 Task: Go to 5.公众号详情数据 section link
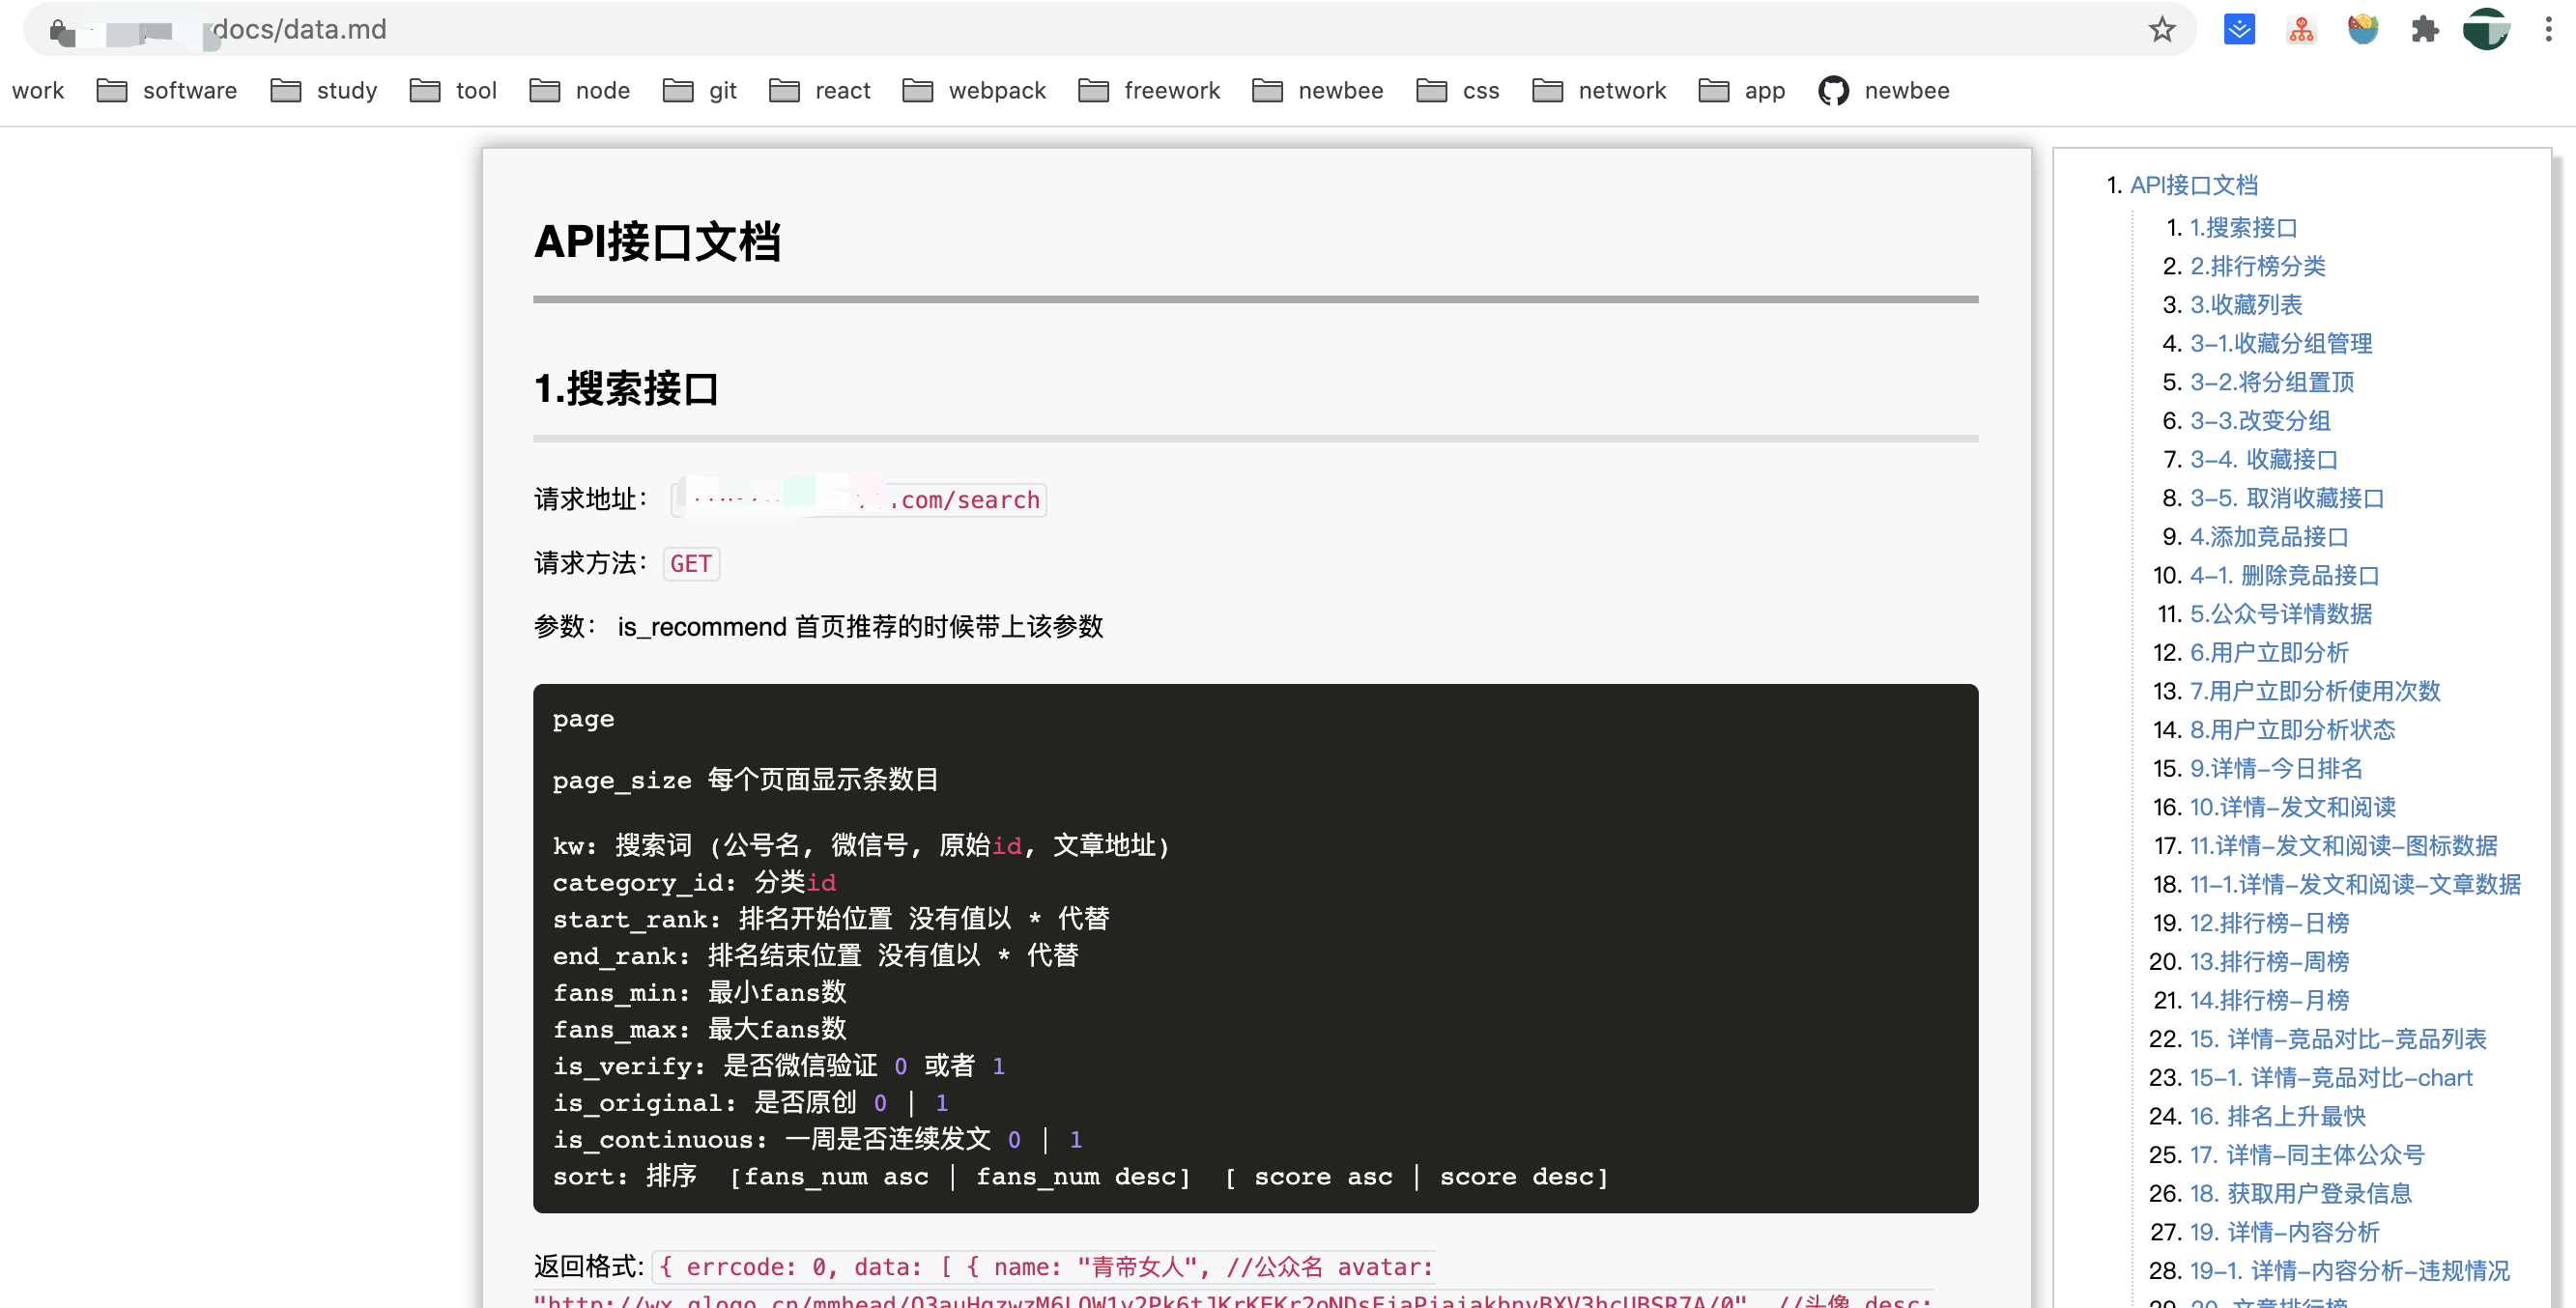(2280, 614)
